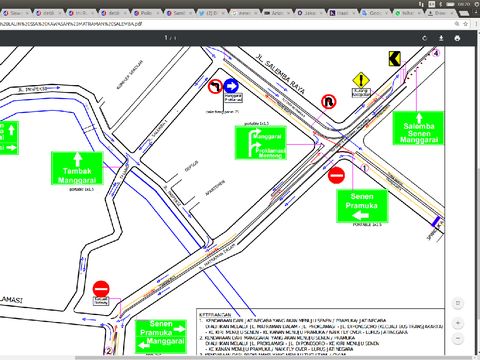This screenshot has height=360, width=480.
Task: Zoom in on the PDF map
Action: tap(458, 323)
